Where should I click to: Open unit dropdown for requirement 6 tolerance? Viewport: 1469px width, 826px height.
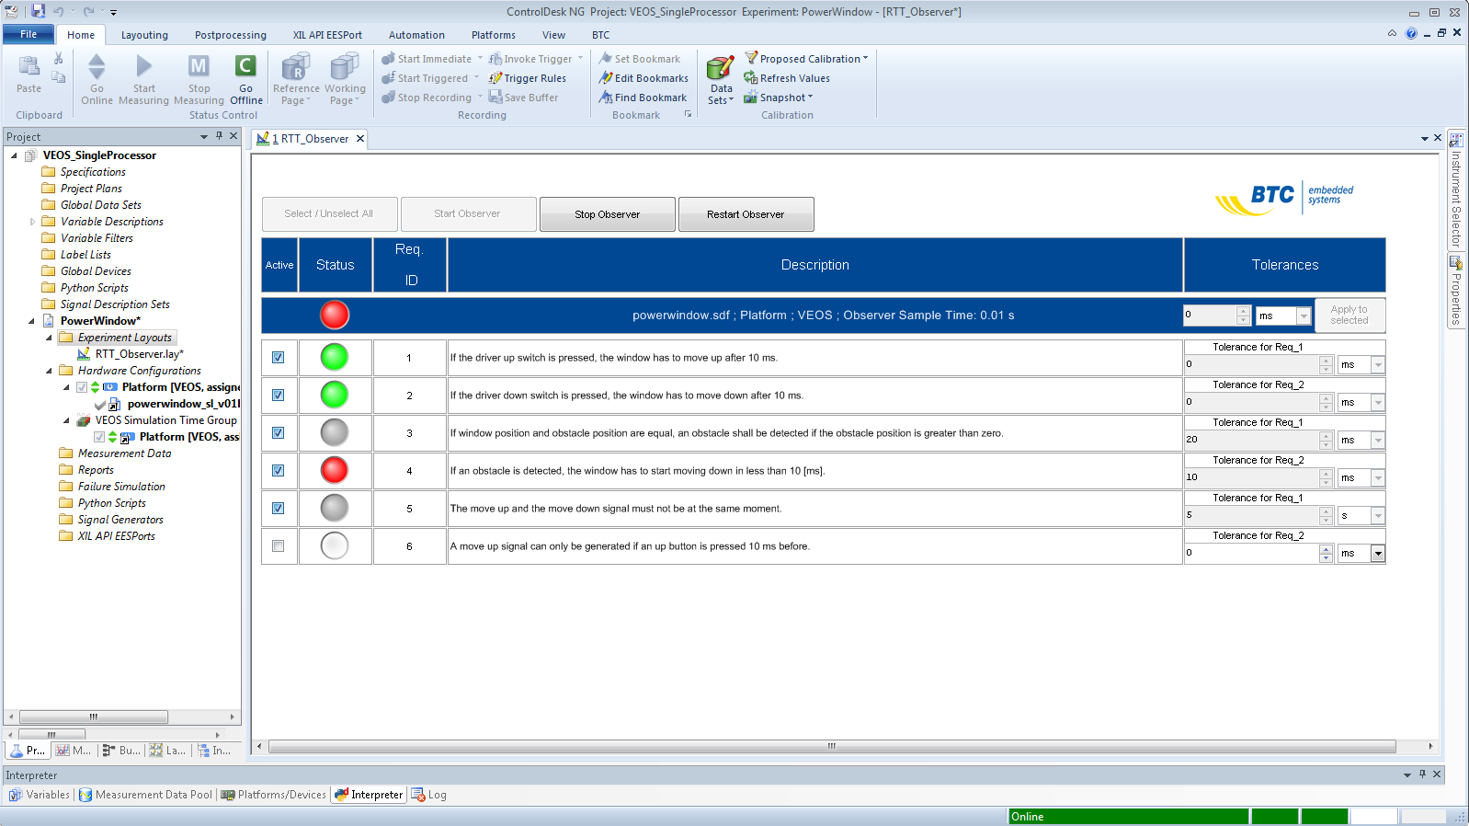(x=1378, y=553)
